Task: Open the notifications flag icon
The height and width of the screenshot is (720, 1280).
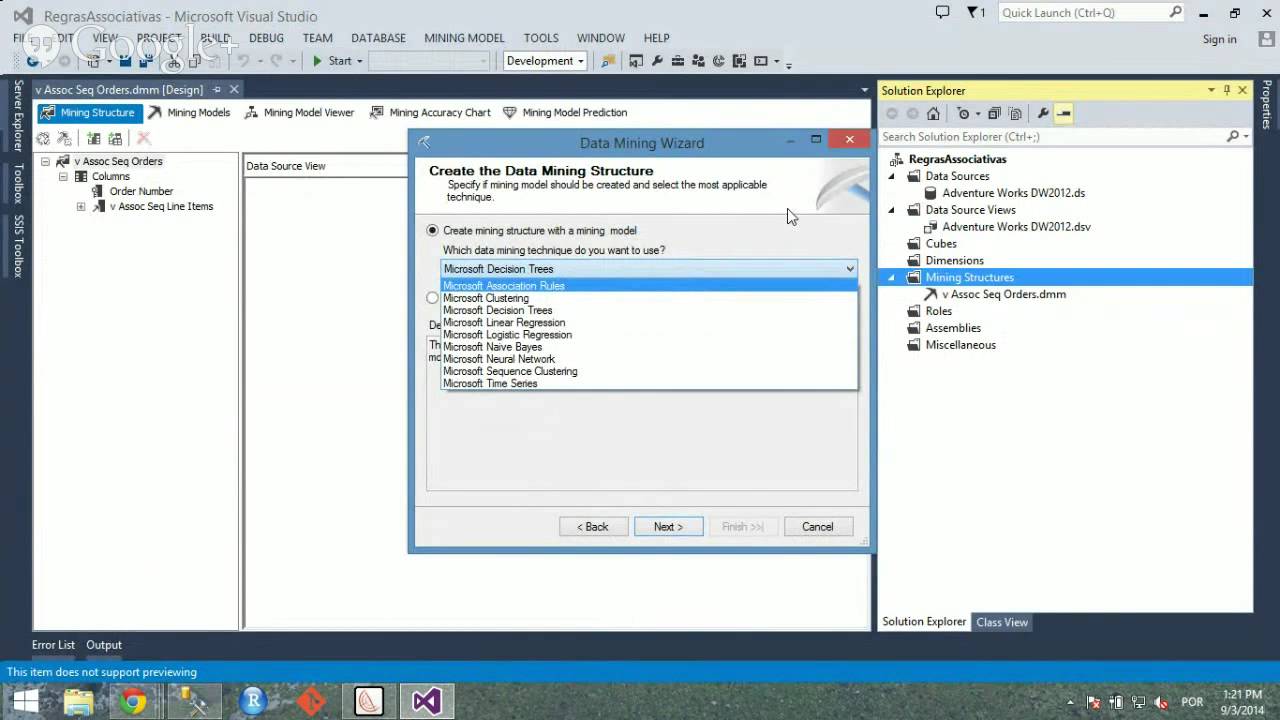Action: click(x=976, y=13)
